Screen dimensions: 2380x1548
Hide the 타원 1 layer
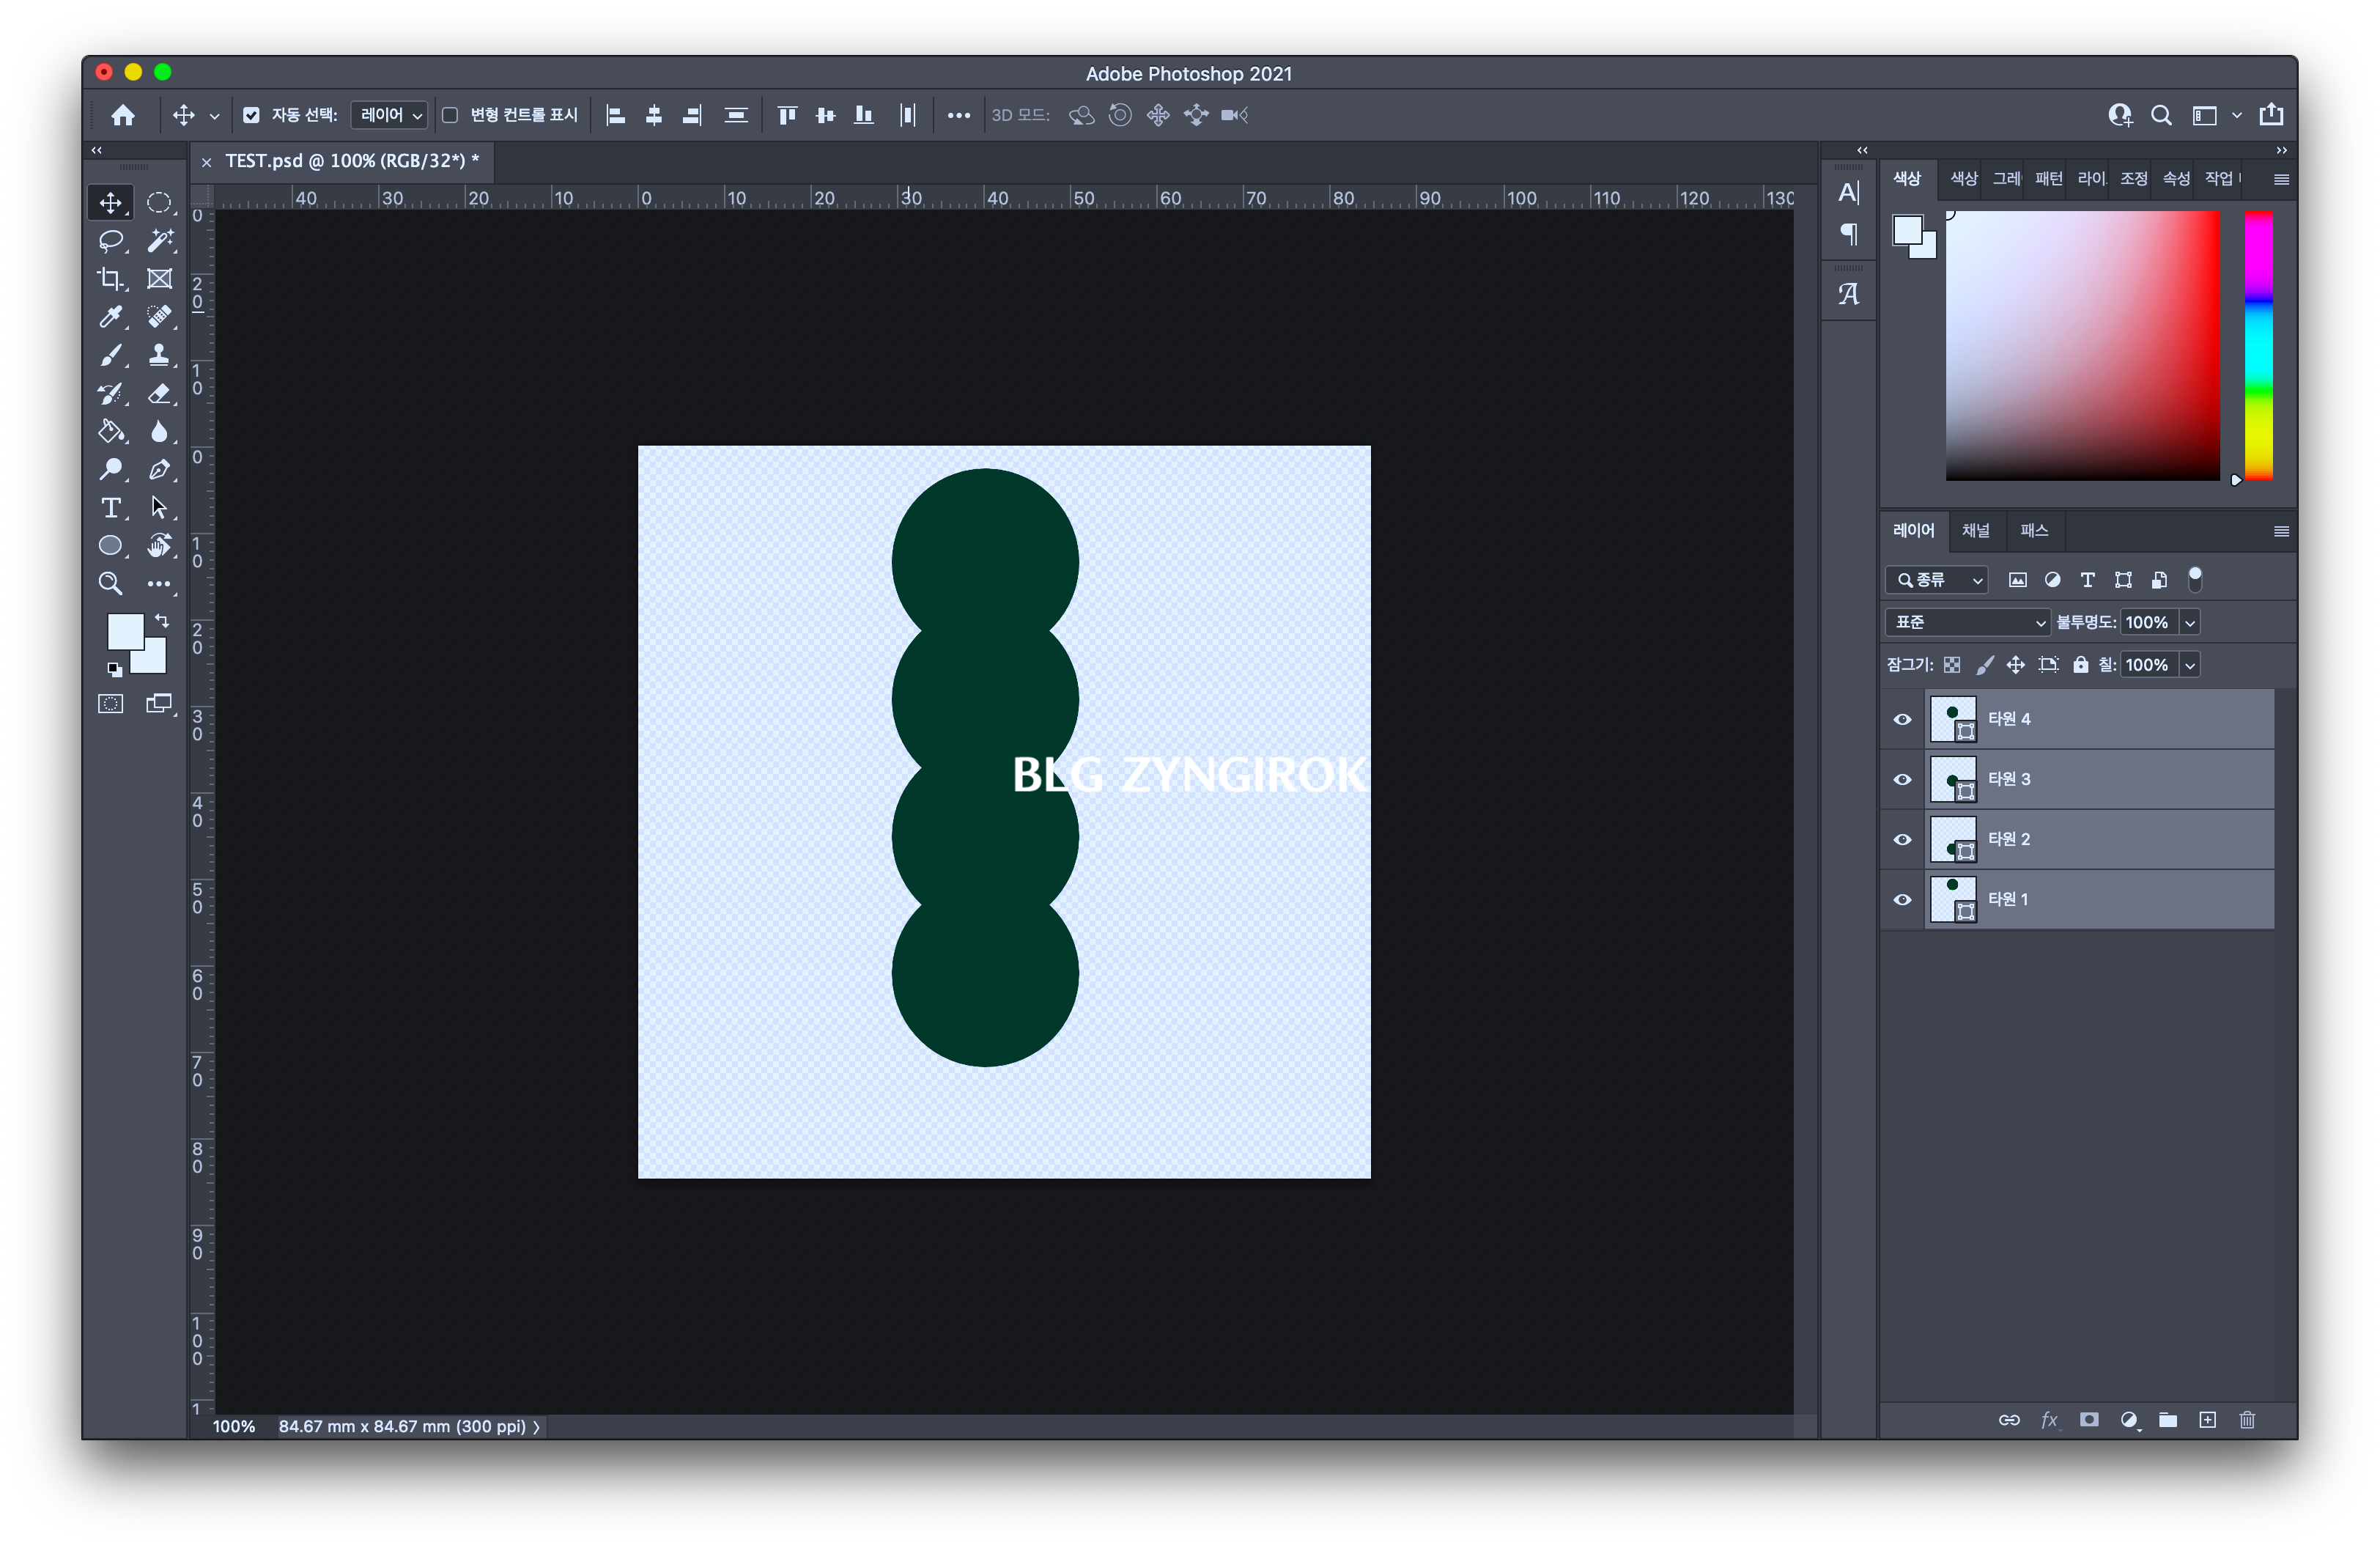coord(1902,900)
